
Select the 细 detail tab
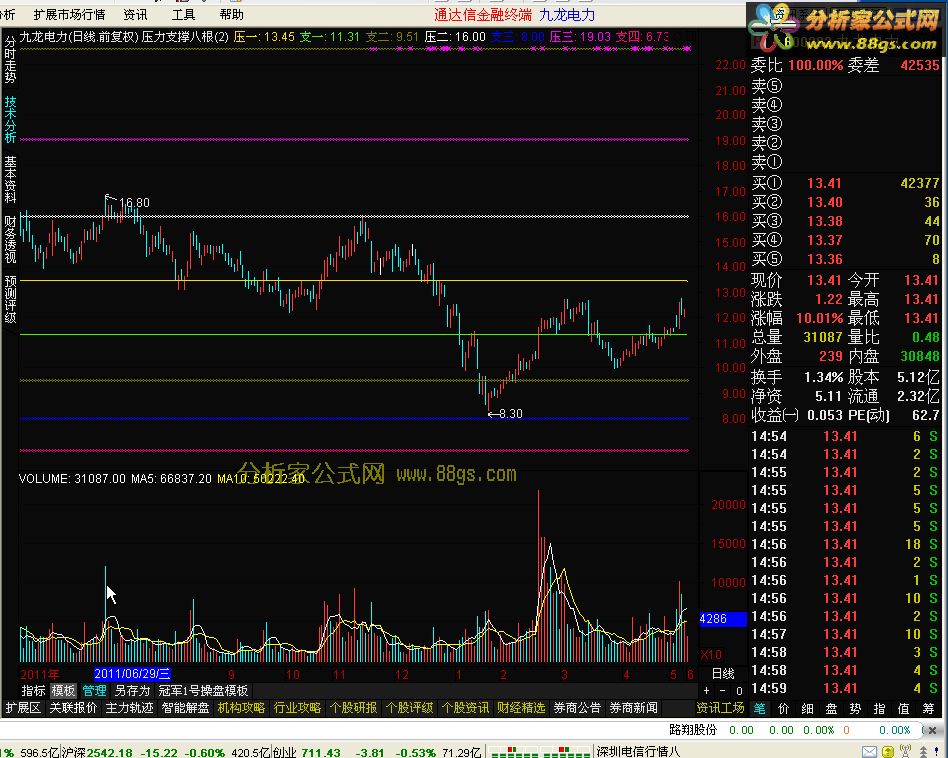coord(808,708)
